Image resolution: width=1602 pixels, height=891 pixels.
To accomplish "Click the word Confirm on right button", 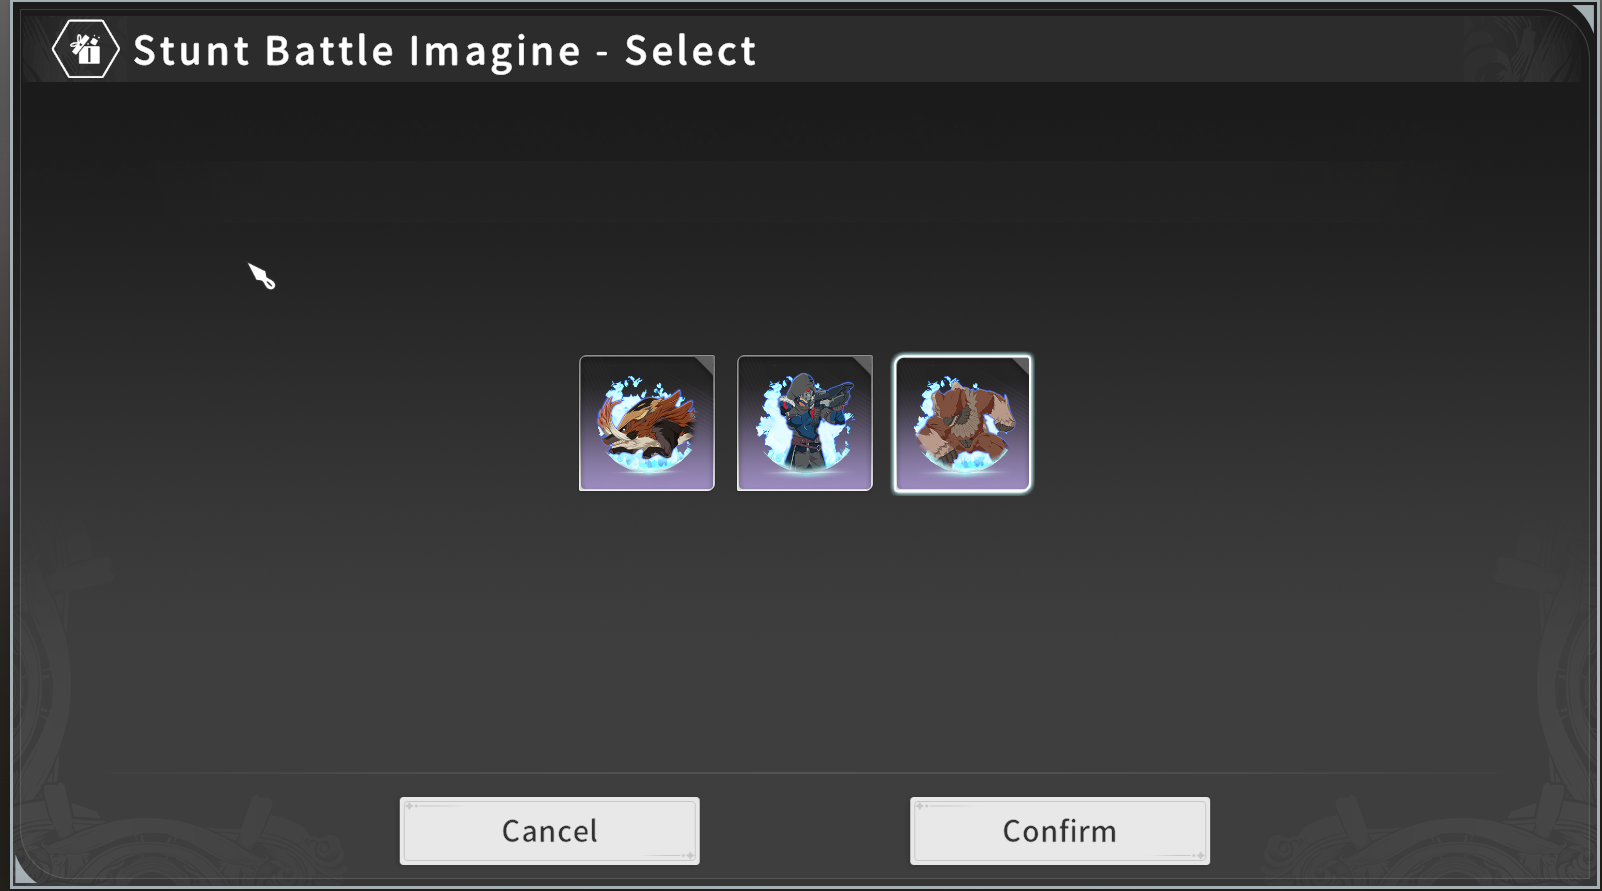I will 1060,831.
